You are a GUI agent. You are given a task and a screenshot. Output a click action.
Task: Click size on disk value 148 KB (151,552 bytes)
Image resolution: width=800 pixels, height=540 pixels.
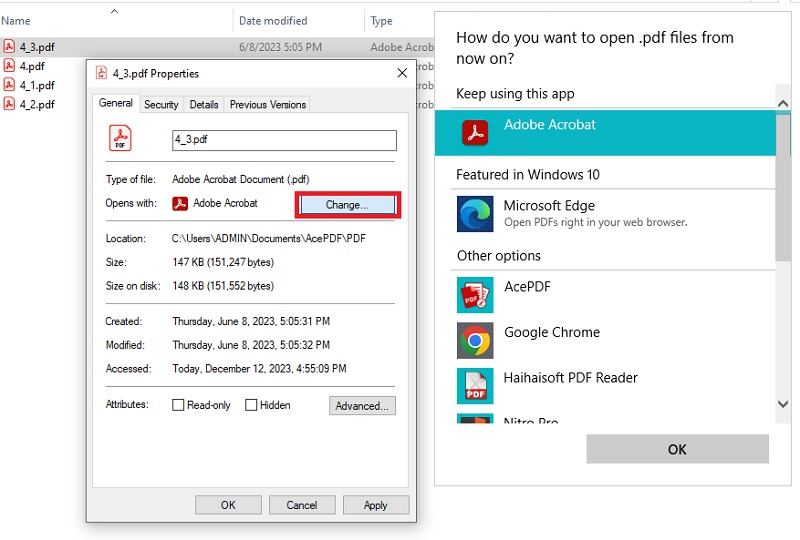pos(223,286)
